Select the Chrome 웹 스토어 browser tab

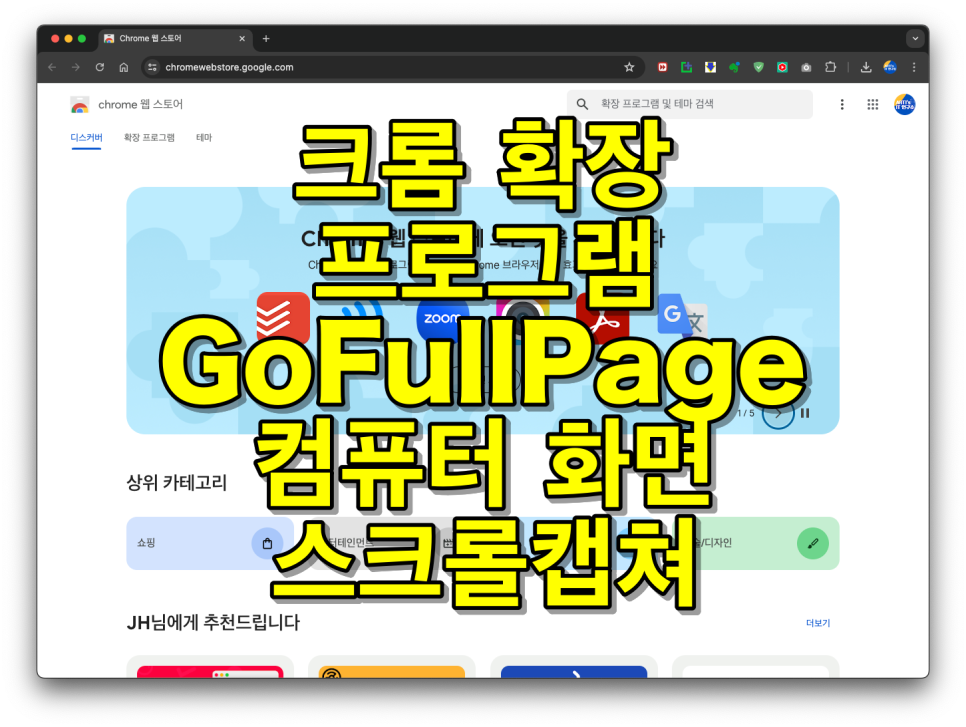175,38
